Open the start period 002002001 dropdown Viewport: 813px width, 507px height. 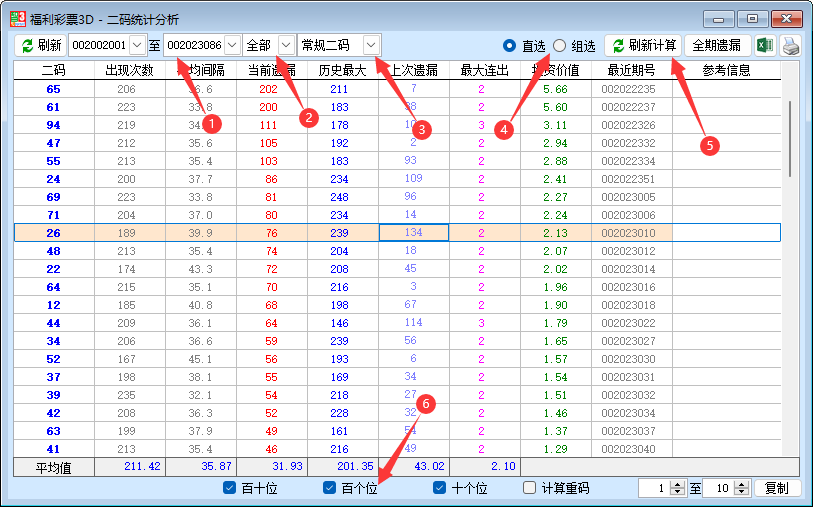[x=138, y=45]
